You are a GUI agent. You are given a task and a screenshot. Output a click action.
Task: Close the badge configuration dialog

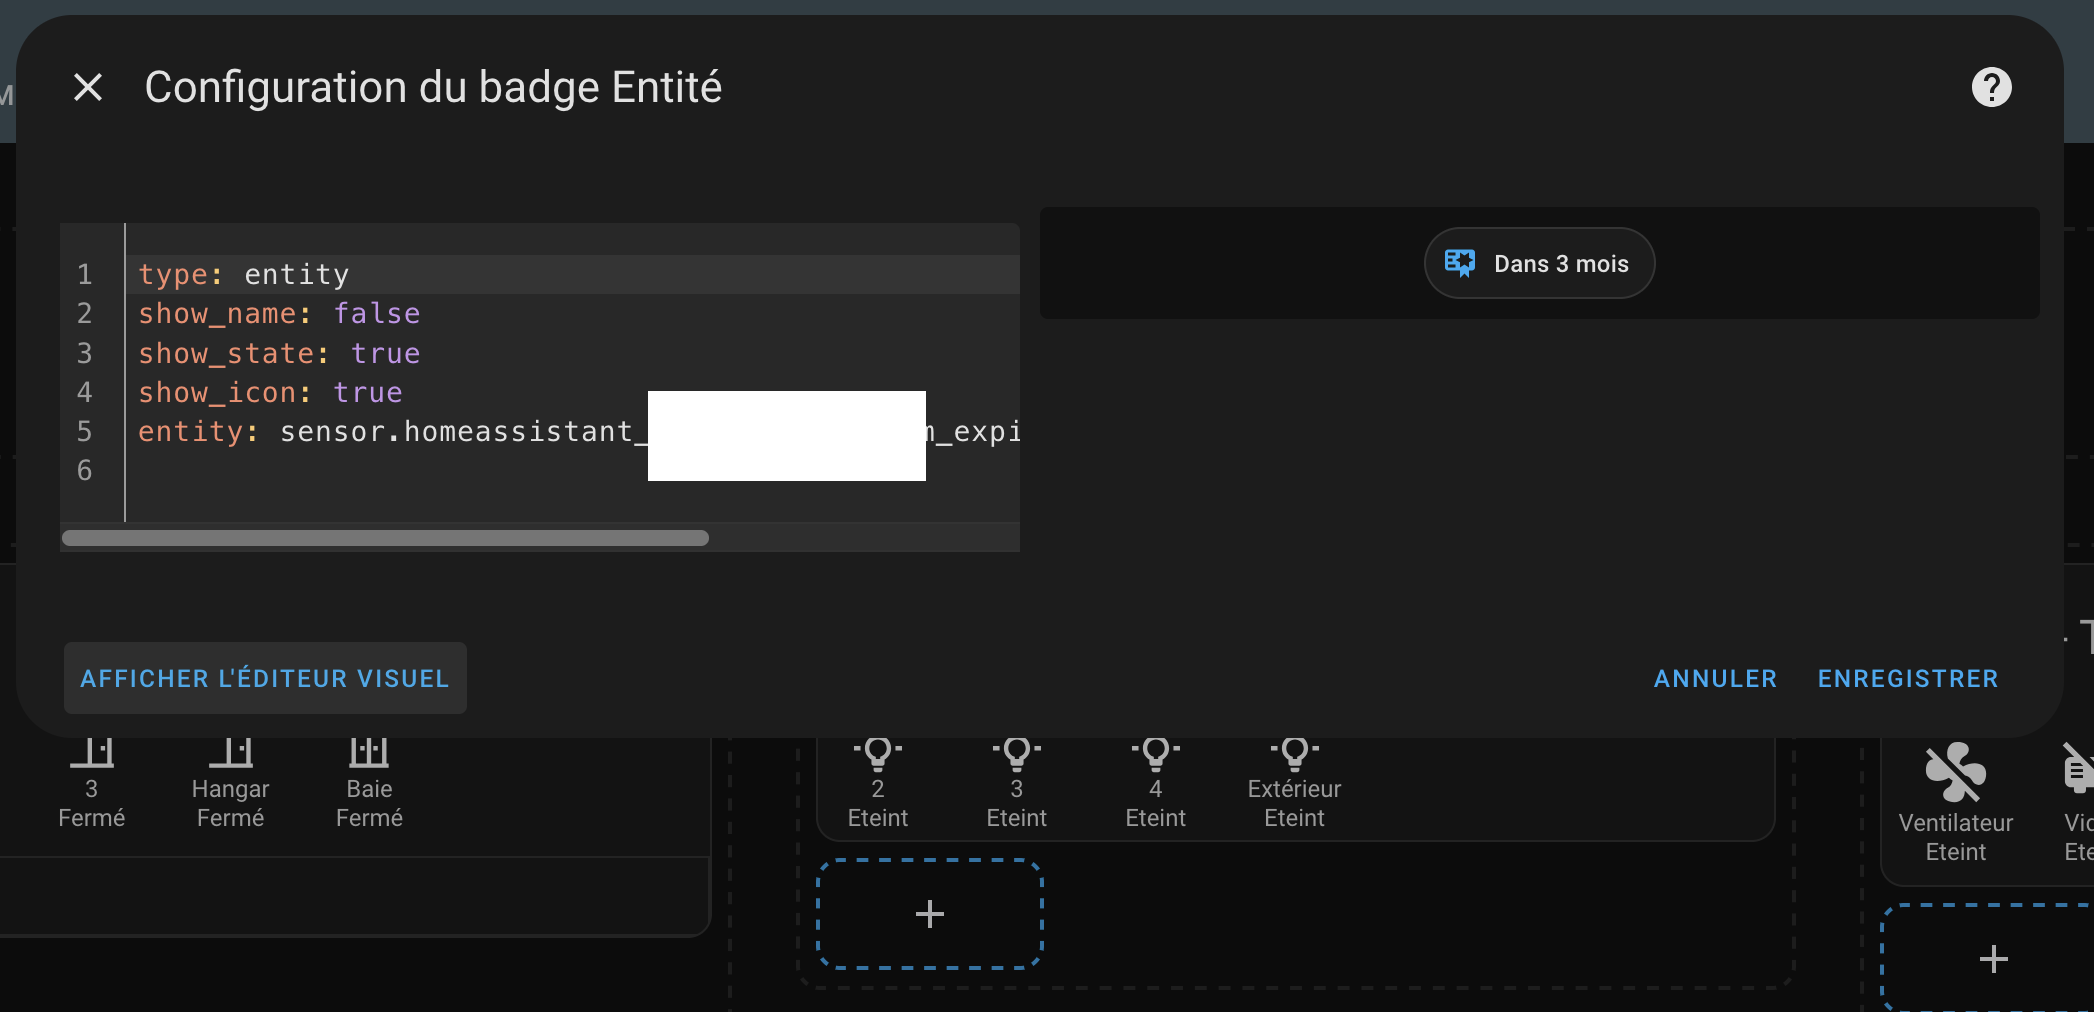click(88, 88)
